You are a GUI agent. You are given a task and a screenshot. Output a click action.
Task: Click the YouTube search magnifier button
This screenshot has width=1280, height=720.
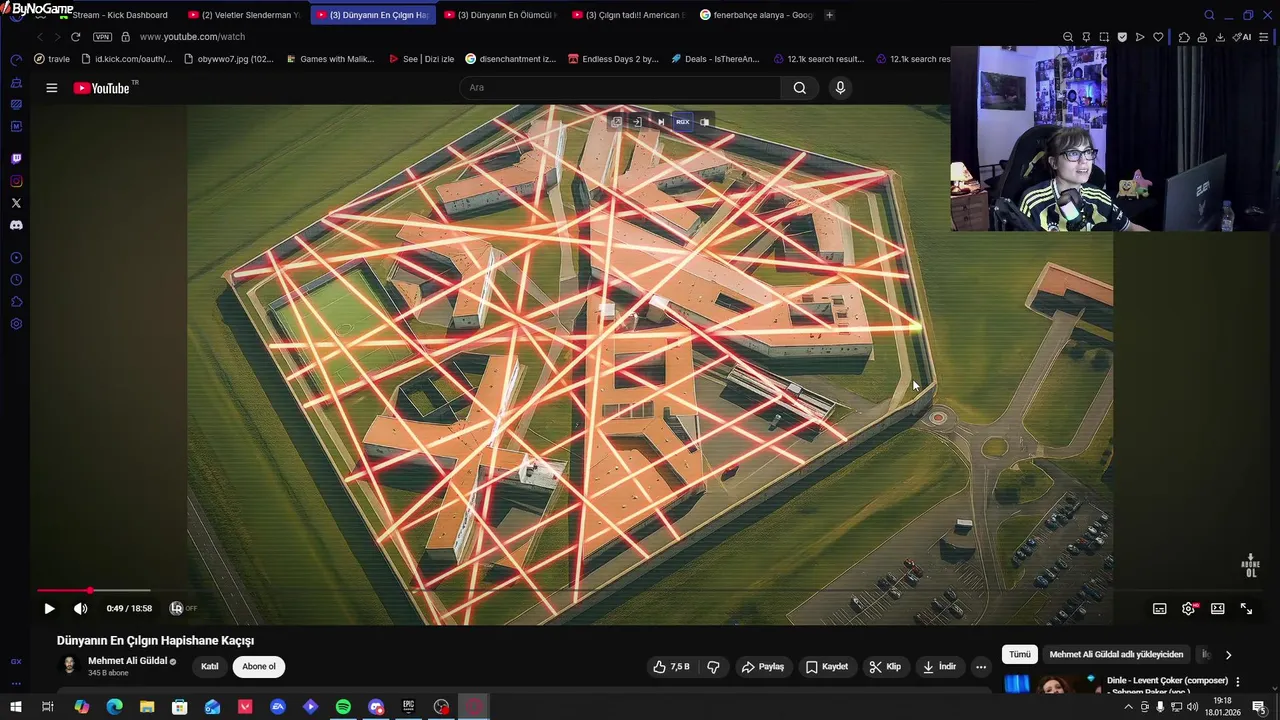click(800, 88)
